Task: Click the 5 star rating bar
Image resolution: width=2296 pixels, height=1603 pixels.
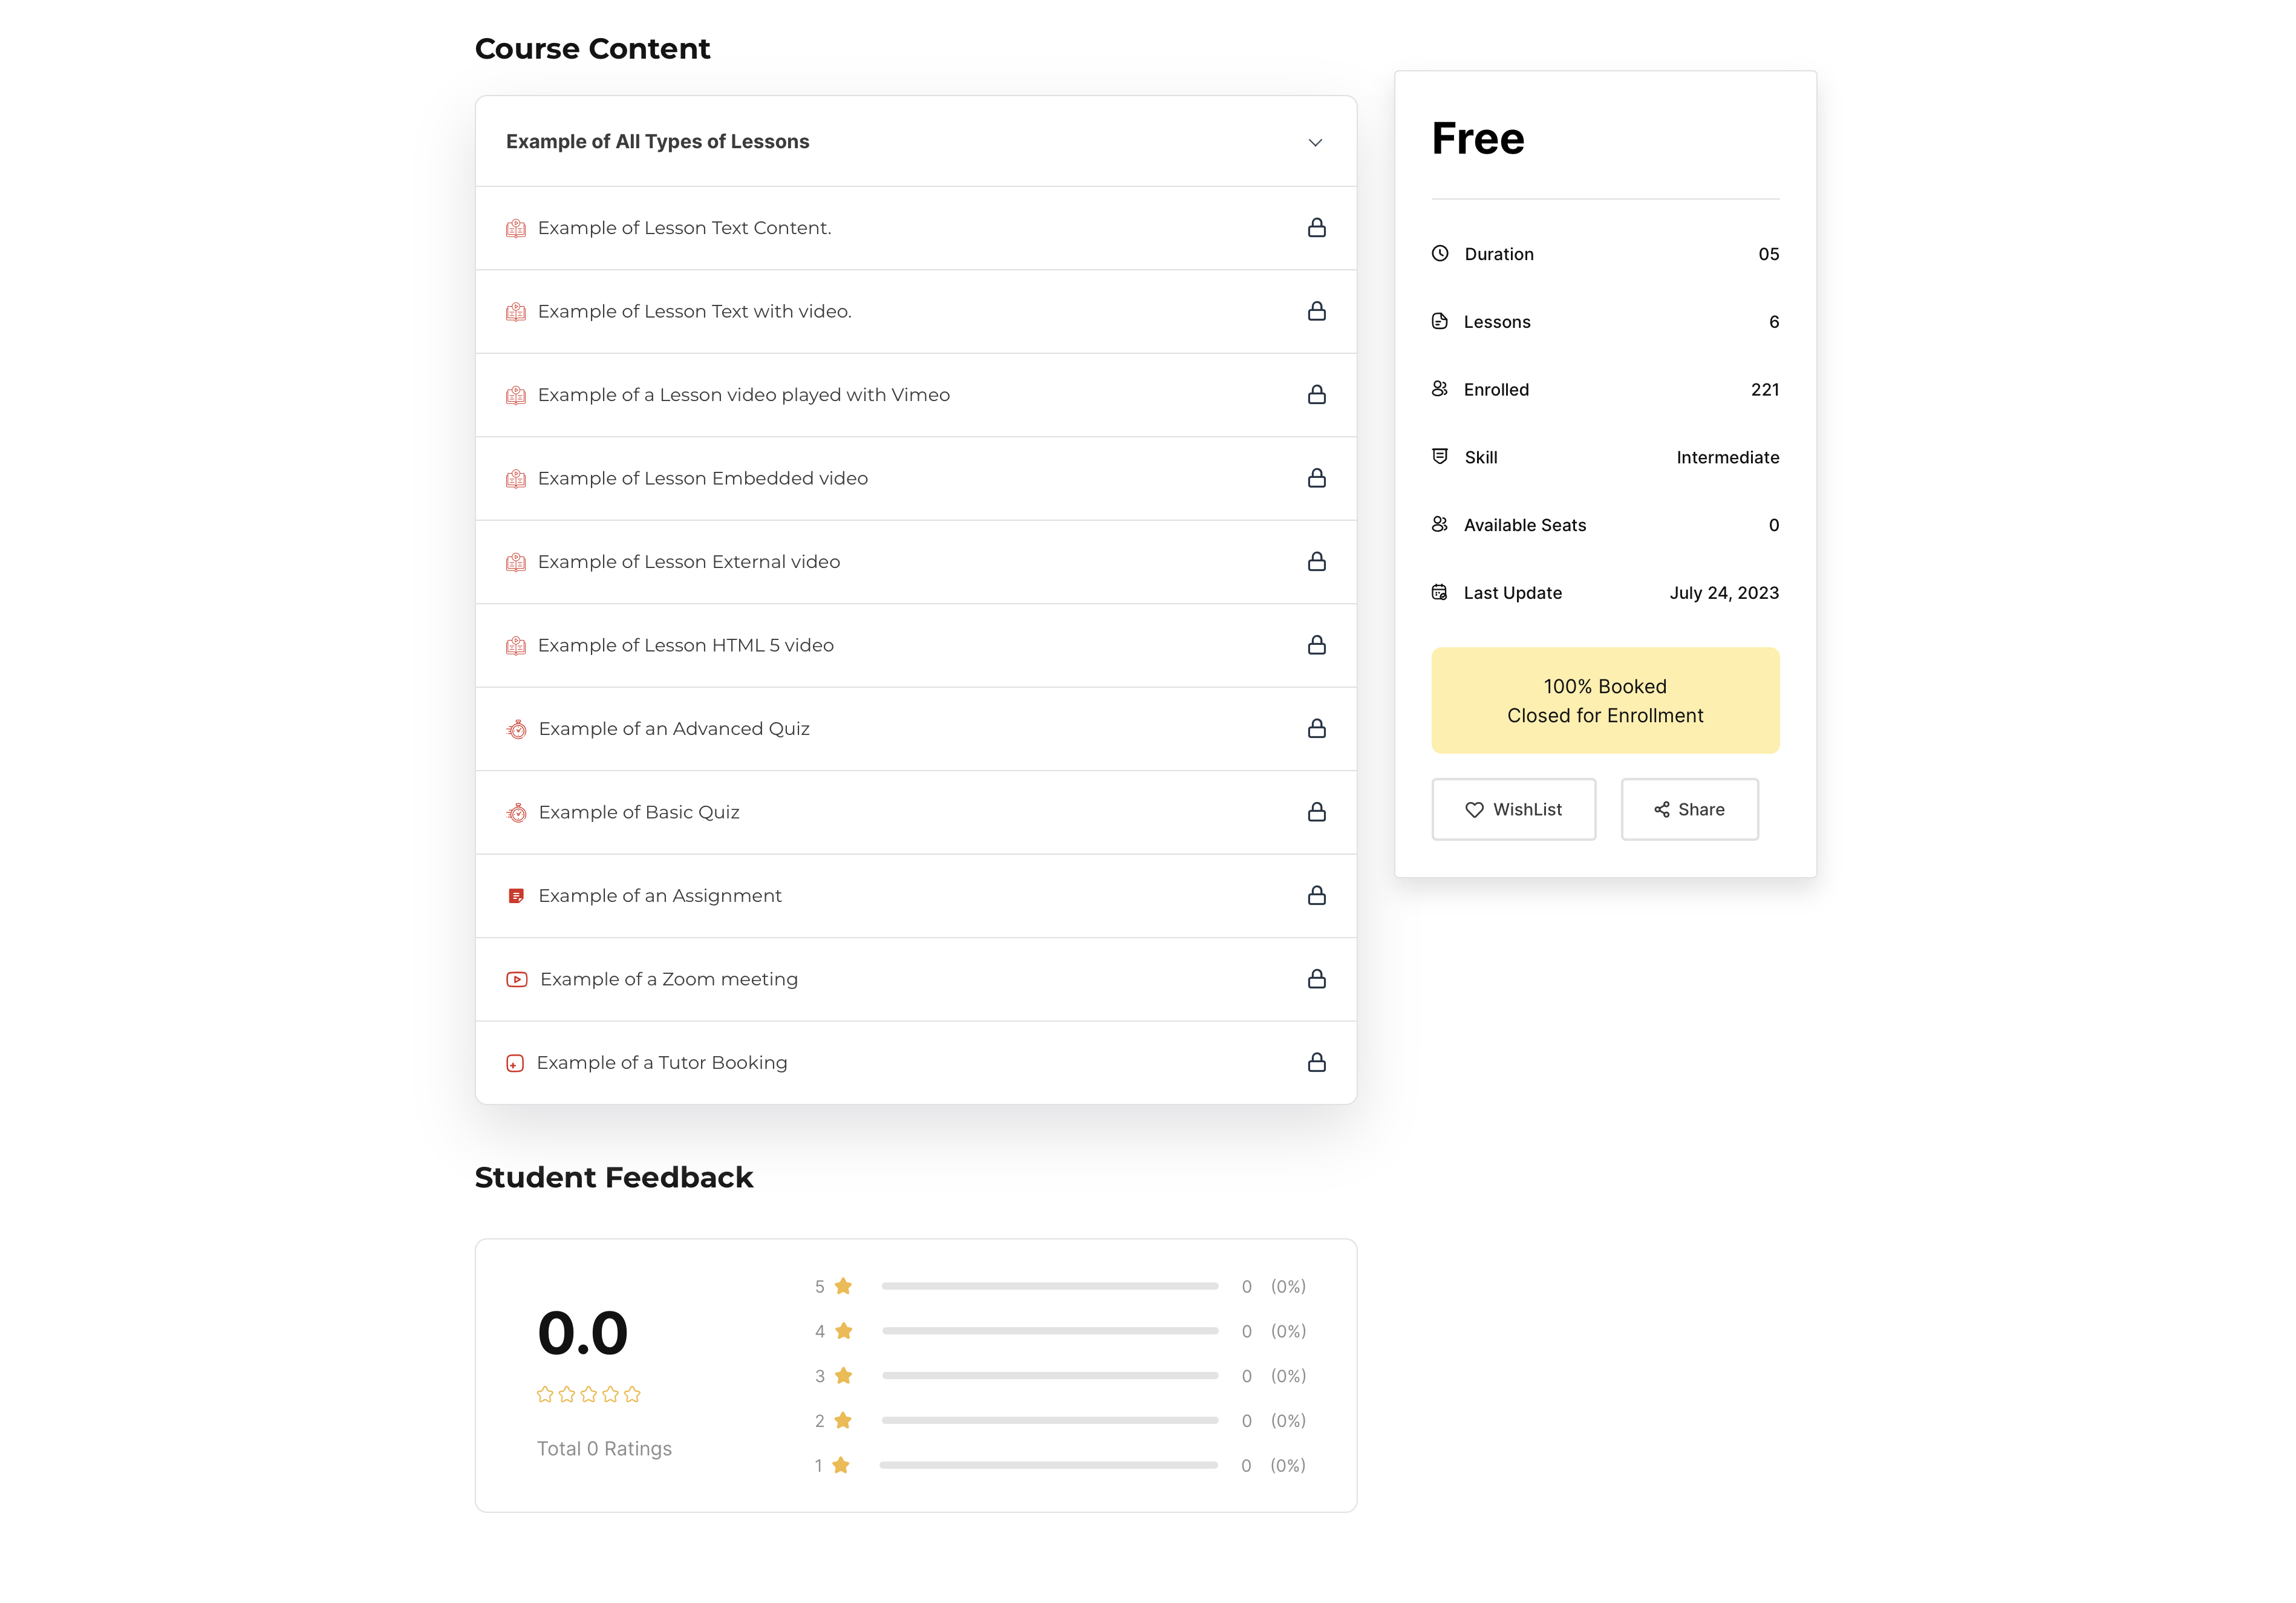Action: coord(1049,1287)
